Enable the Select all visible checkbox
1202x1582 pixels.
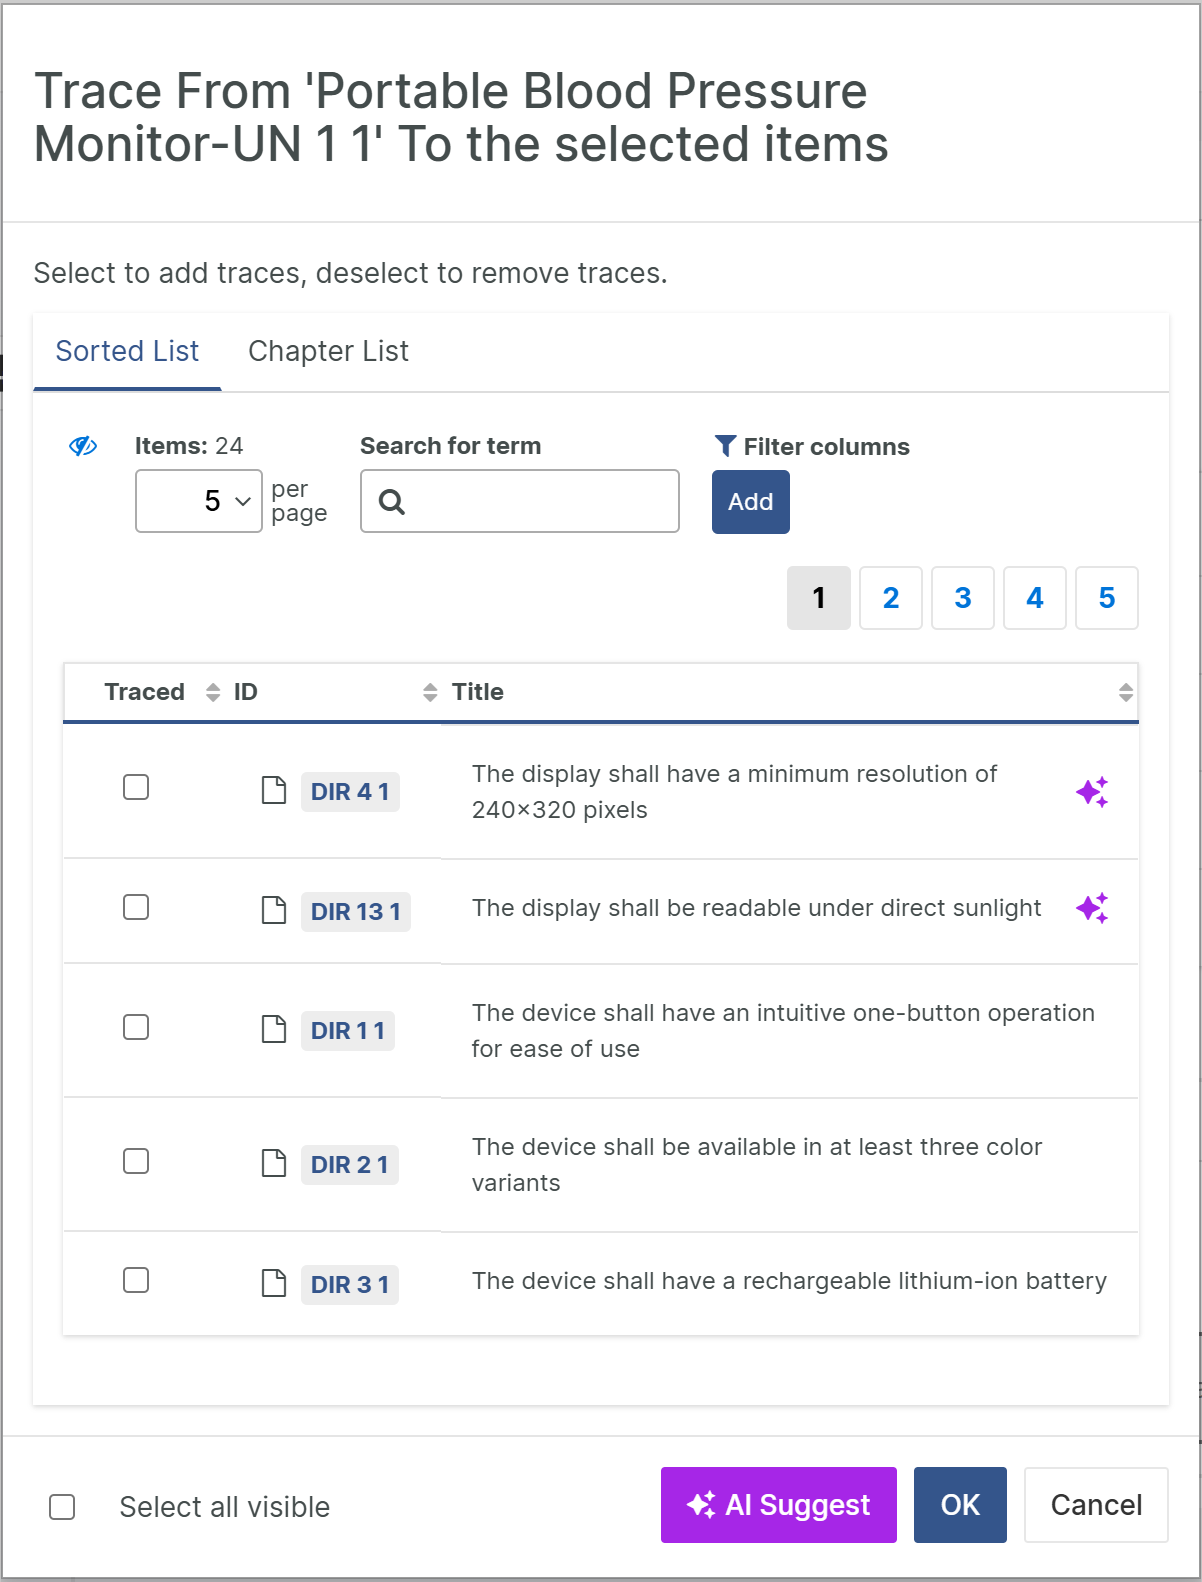(62, 1507)
